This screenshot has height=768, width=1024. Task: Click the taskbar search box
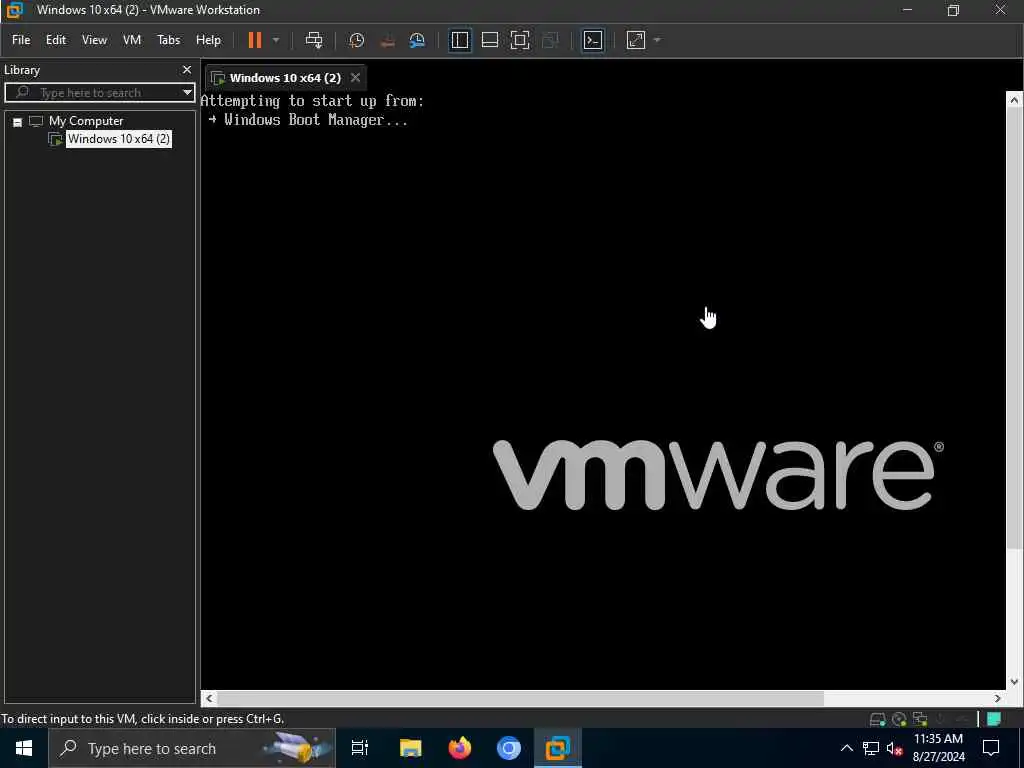(192, 748)
